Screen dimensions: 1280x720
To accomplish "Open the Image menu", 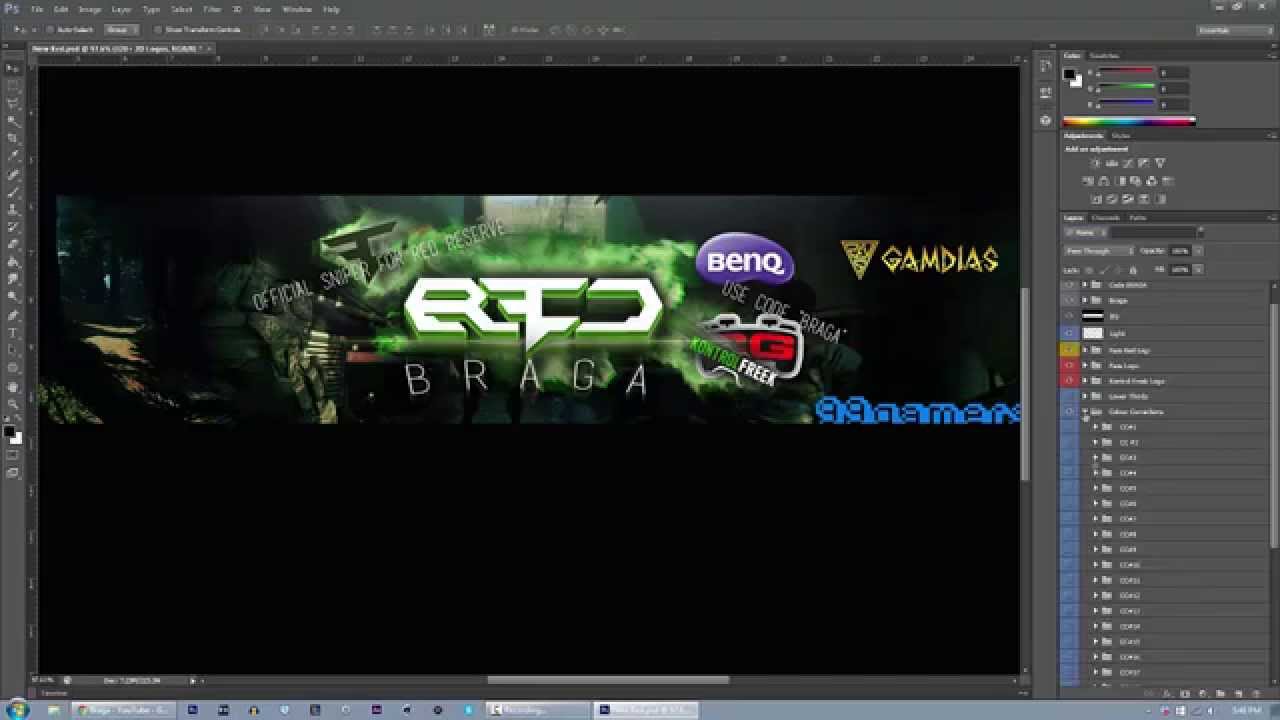I will [x=90, y=9].
